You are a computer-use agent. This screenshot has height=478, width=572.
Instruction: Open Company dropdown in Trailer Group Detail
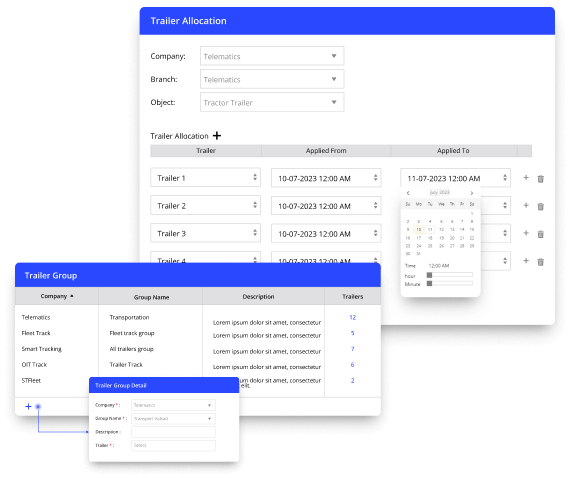173,405
